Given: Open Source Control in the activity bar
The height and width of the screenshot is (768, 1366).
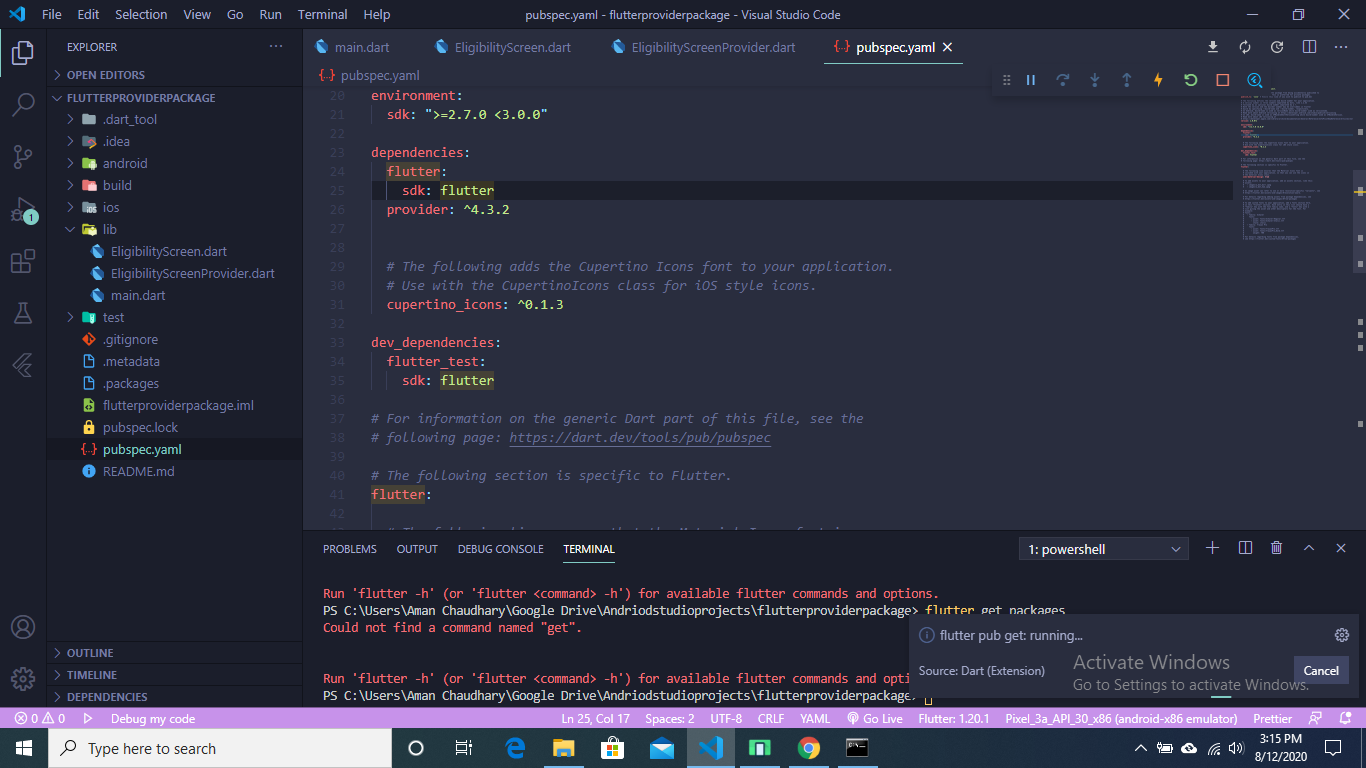Looking at the screenshot, I should tap(22, 156).
